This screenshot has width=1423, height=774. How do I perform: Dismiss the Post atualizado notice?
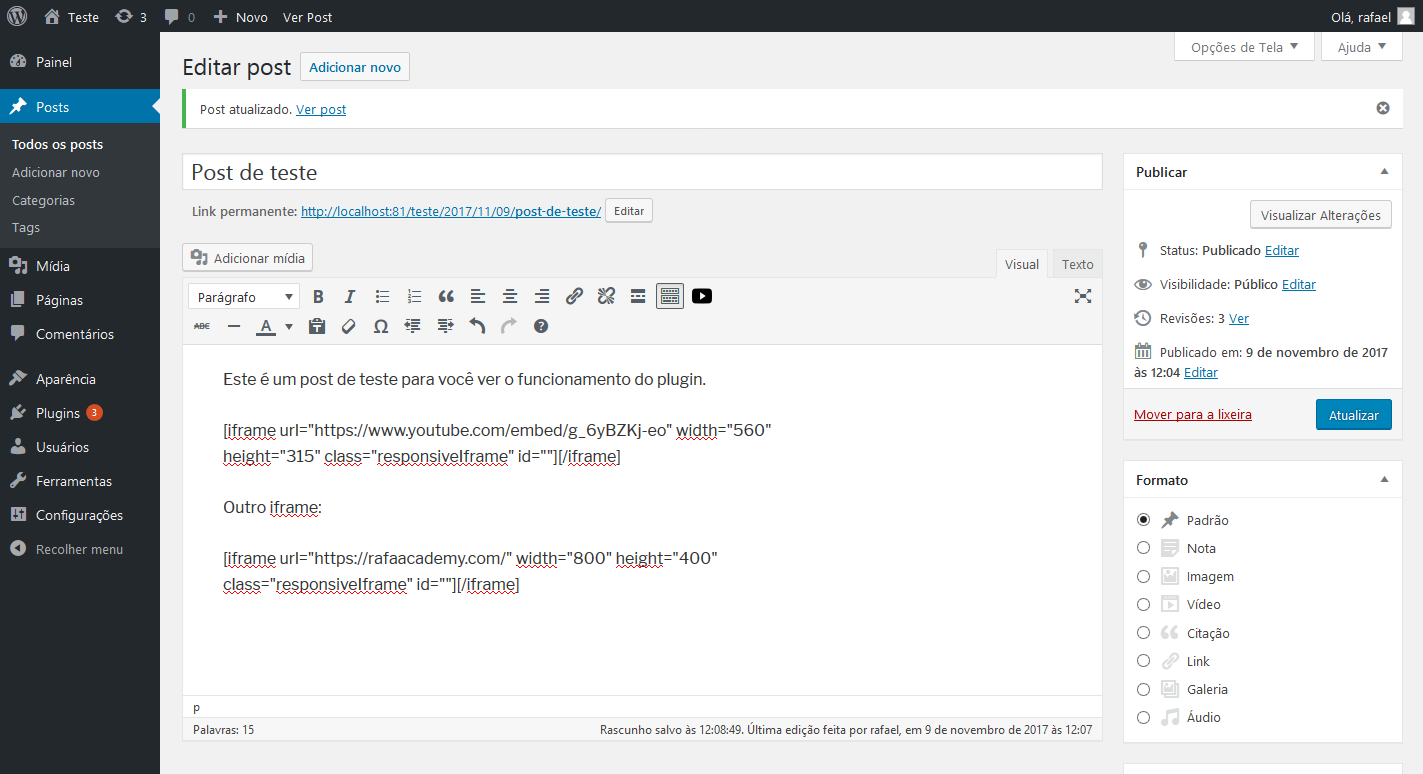(1383, 108)
